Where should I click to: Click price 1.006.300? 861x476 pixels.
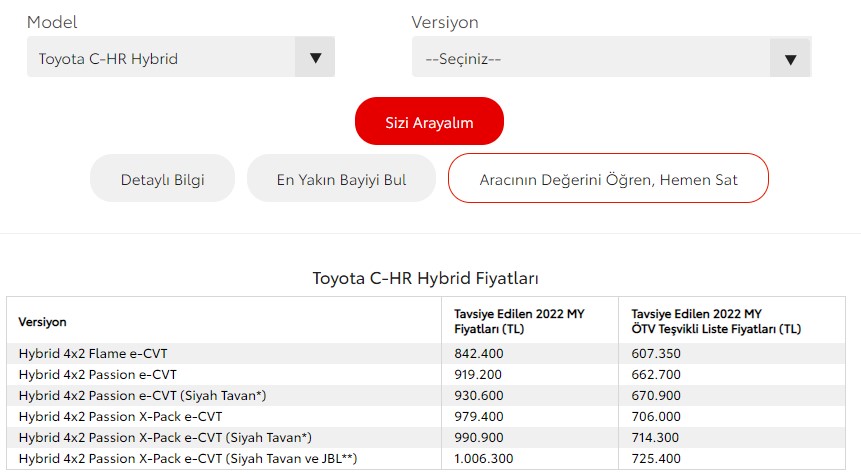click(x=483, y=458)
